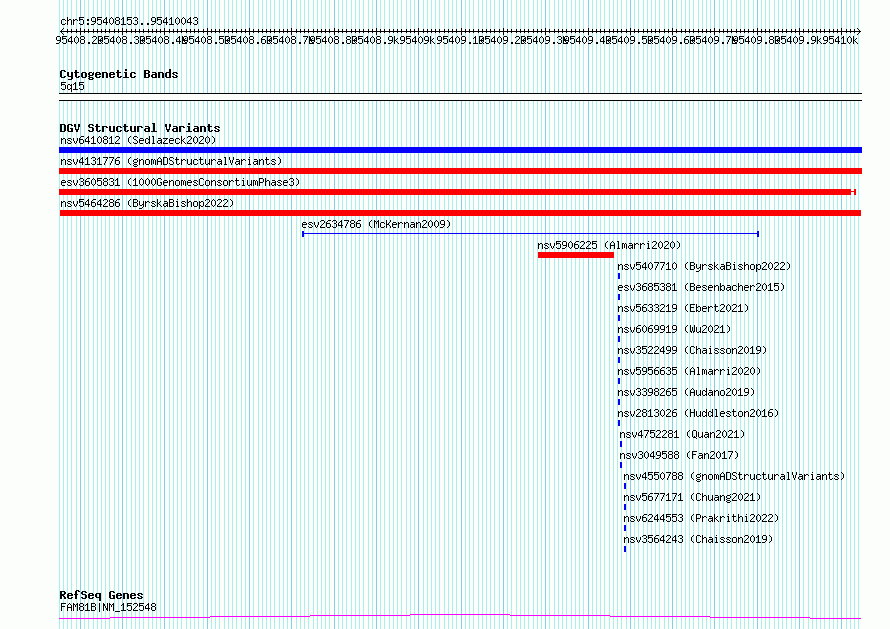Click the Cytogenetic Bands track heading

click(119, 74)
